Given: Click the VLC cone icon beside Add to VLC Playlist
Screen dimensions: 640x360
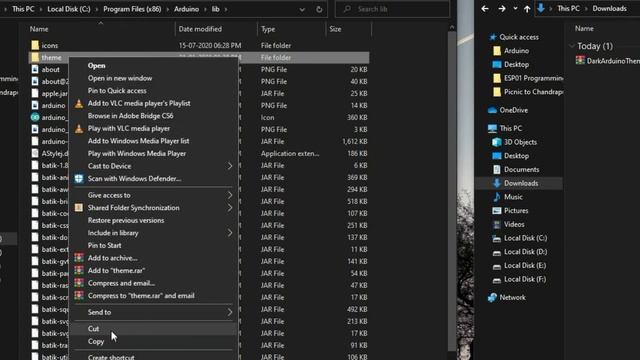Looking at the screenshot, I should pyautogui.click(x=79, y=104).
